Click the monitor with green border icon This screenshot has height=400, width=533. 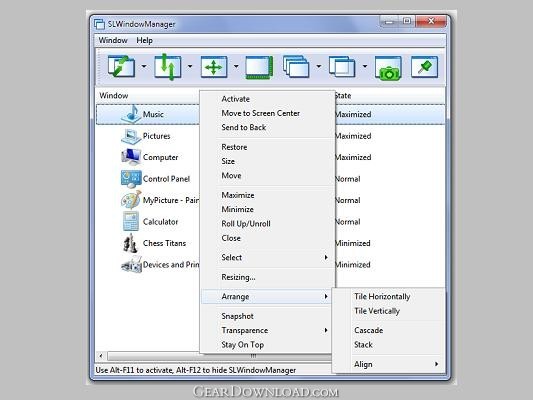tap(259, 67)
